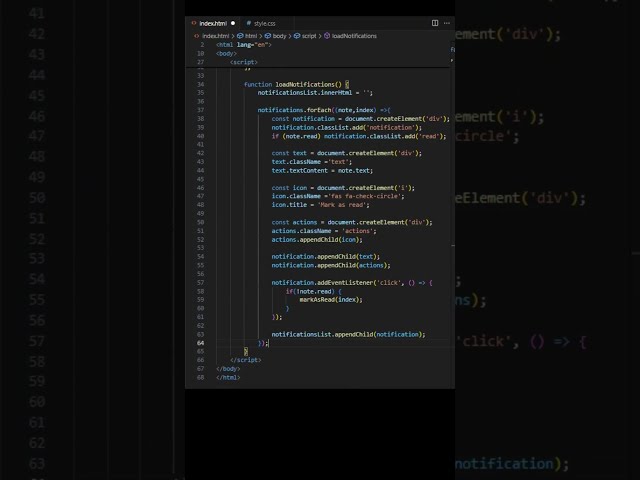640x480 pixels.
Task: Jump to sticky line '<html lang="en">'
Action: click(x=244, y=45)
